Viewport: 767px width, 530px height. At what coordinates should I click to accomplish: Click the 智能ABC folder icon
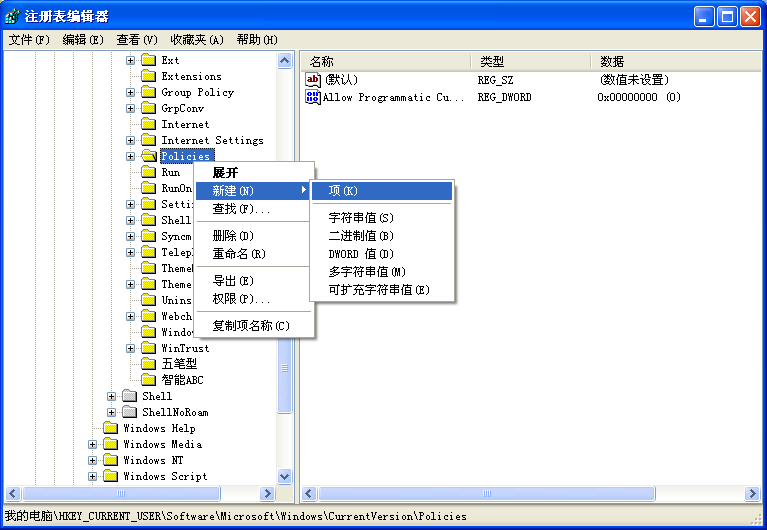[148, 380]
